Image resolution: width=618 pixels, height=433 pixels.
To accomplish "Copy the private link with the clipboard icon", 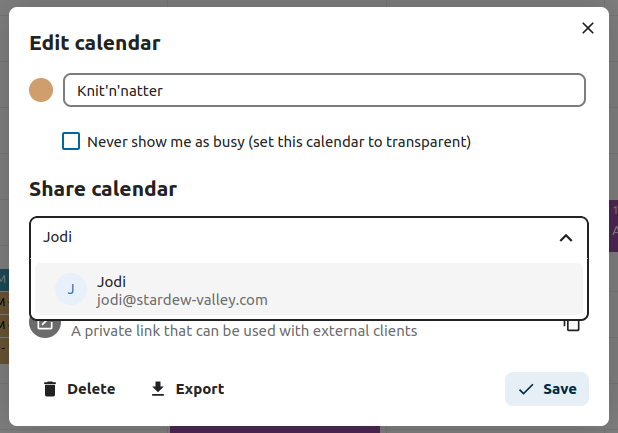I will (x=571, y=324).
